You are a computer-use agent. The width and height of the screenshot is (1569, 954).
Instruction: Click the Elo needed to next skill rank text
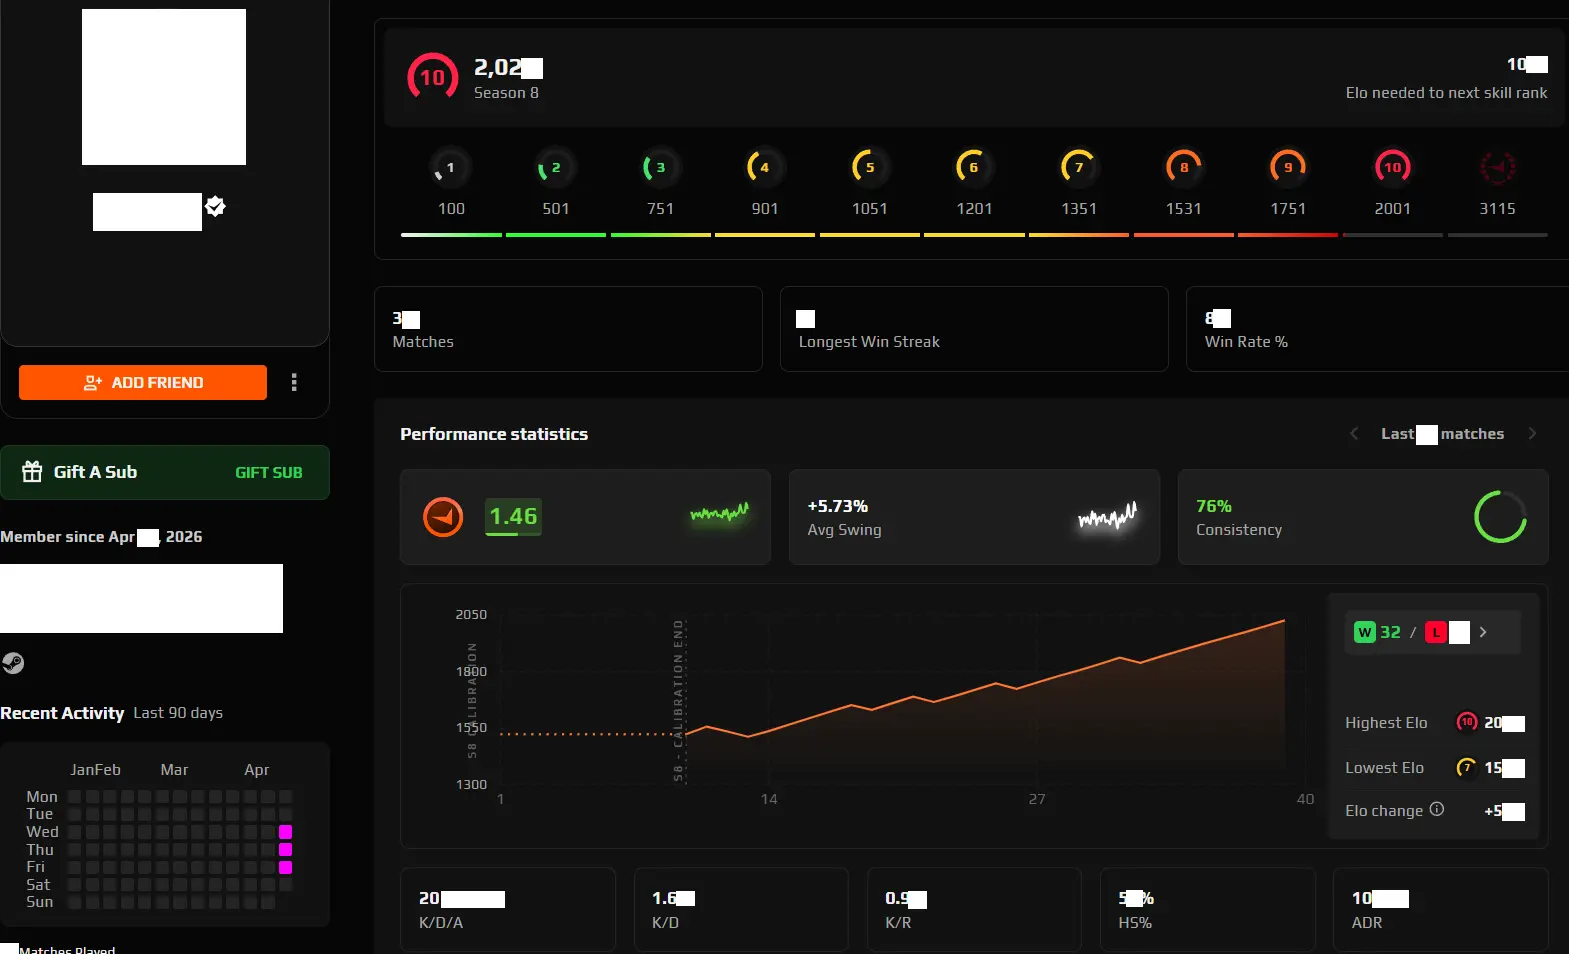[x=1446, y=93]
